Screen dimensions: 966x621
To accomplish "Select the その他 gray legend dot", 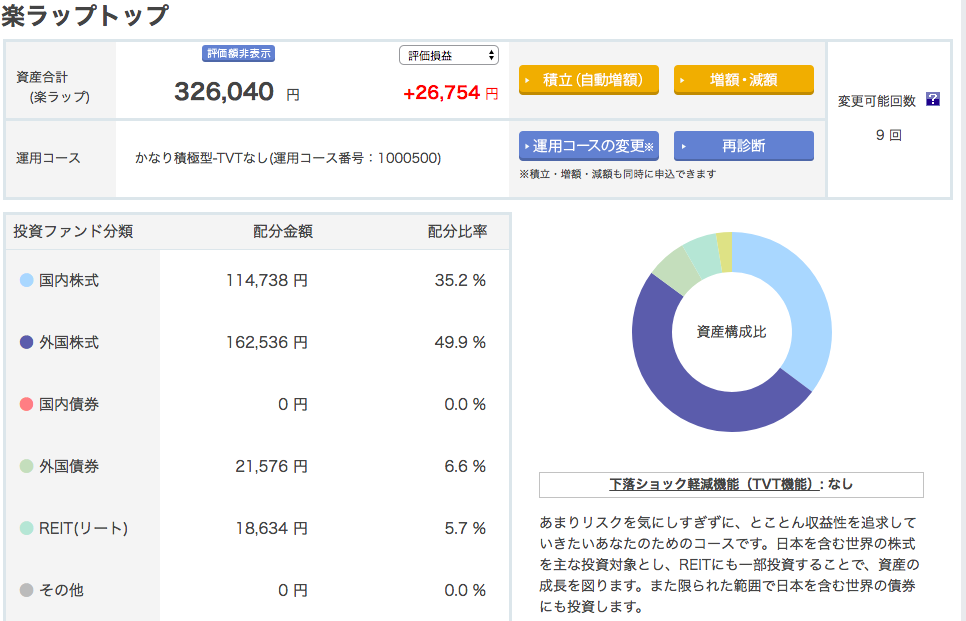I will 26,590.
